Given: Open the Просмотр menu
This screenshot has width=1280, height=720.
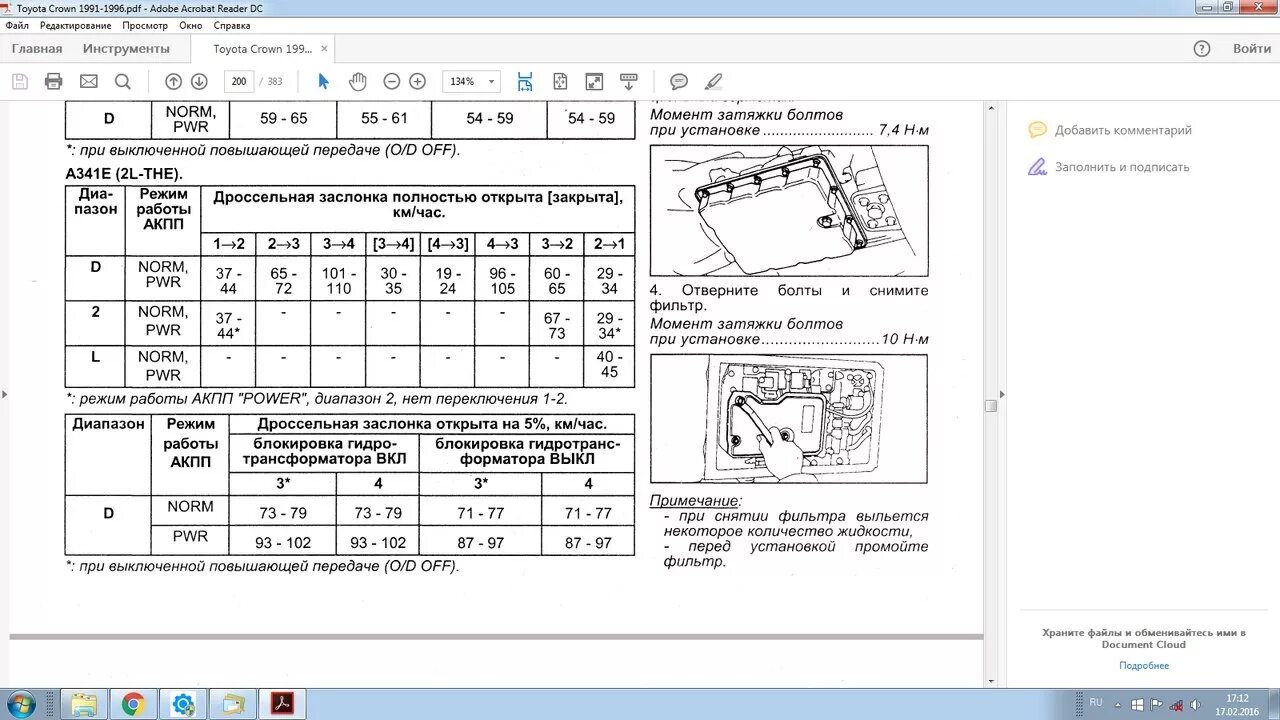Looking at the screenshot, I should [145, 25].
